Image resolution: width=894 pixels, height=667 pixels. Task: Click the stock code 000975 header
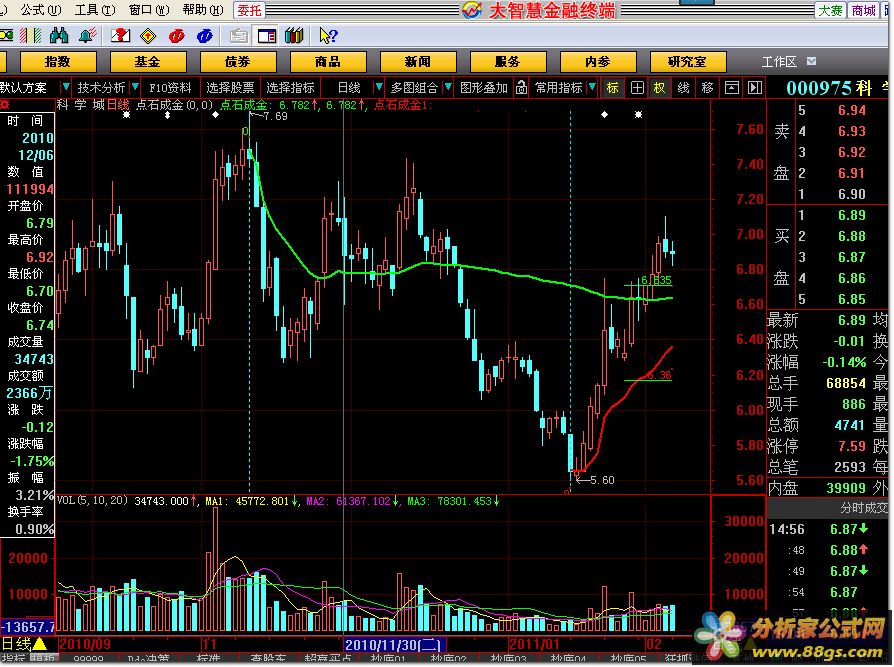click(818, 88)
